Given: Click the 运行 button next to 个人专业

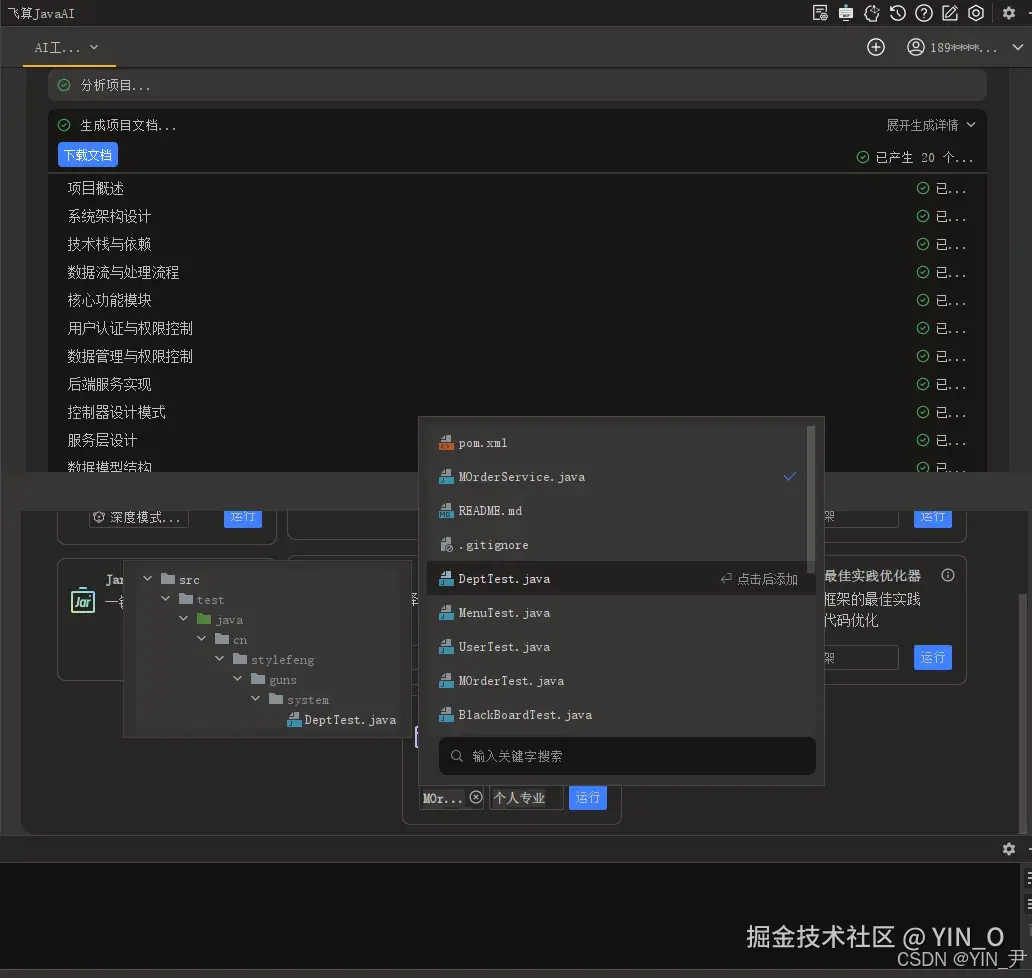Looking at the screenshot, I should point(587,797).
